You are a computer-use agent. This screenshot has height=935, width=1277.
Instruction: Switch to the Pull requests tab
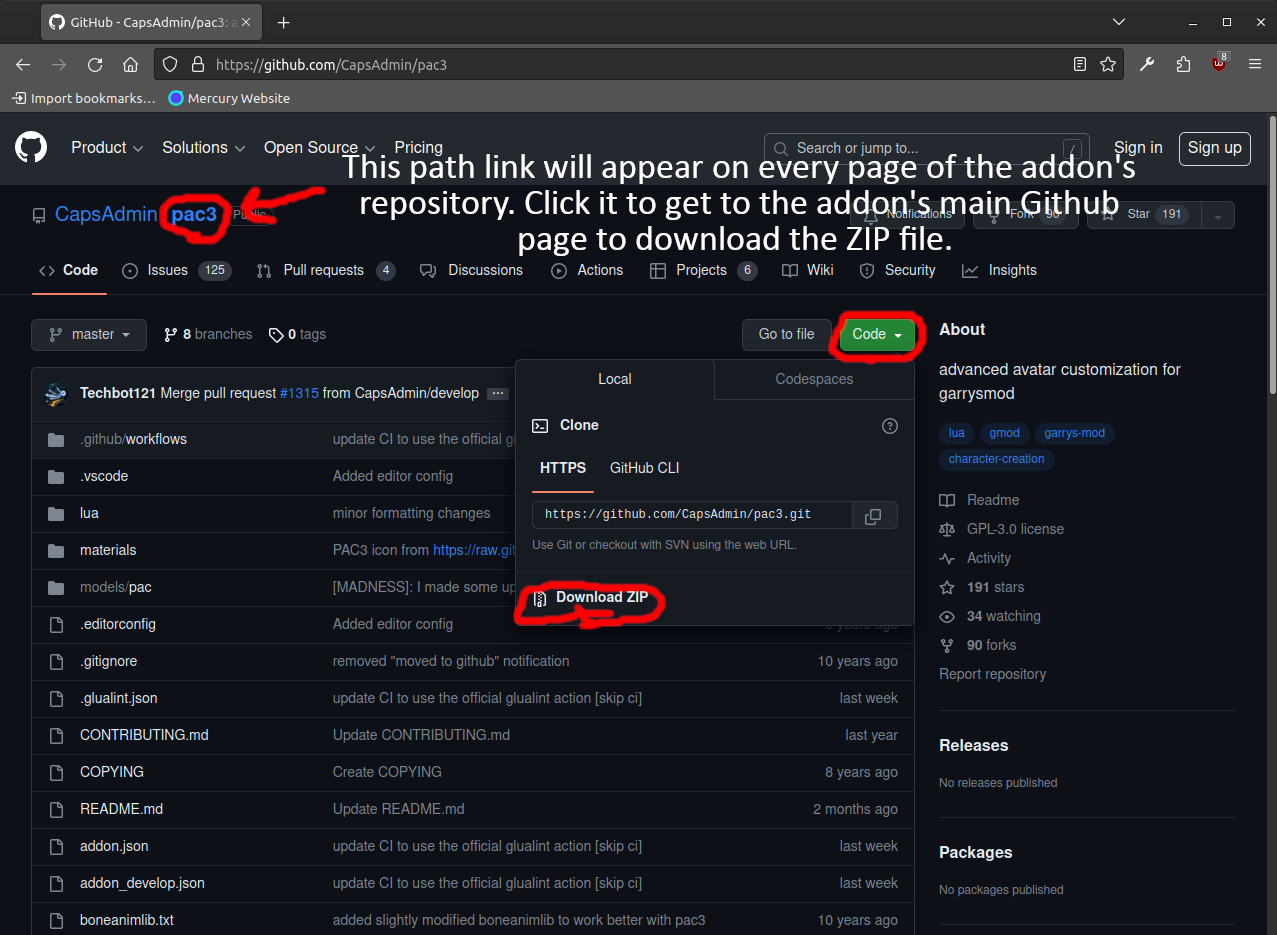click(326, 270)
